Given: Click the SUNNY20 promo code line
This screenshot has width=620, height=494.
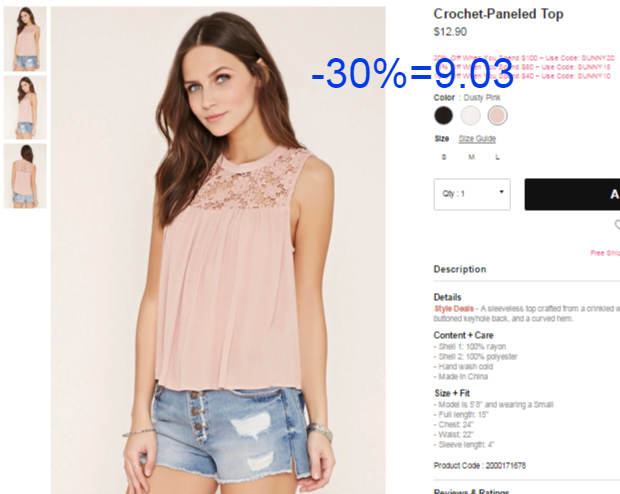Looking at the screenshot, I should click(524, 58).
